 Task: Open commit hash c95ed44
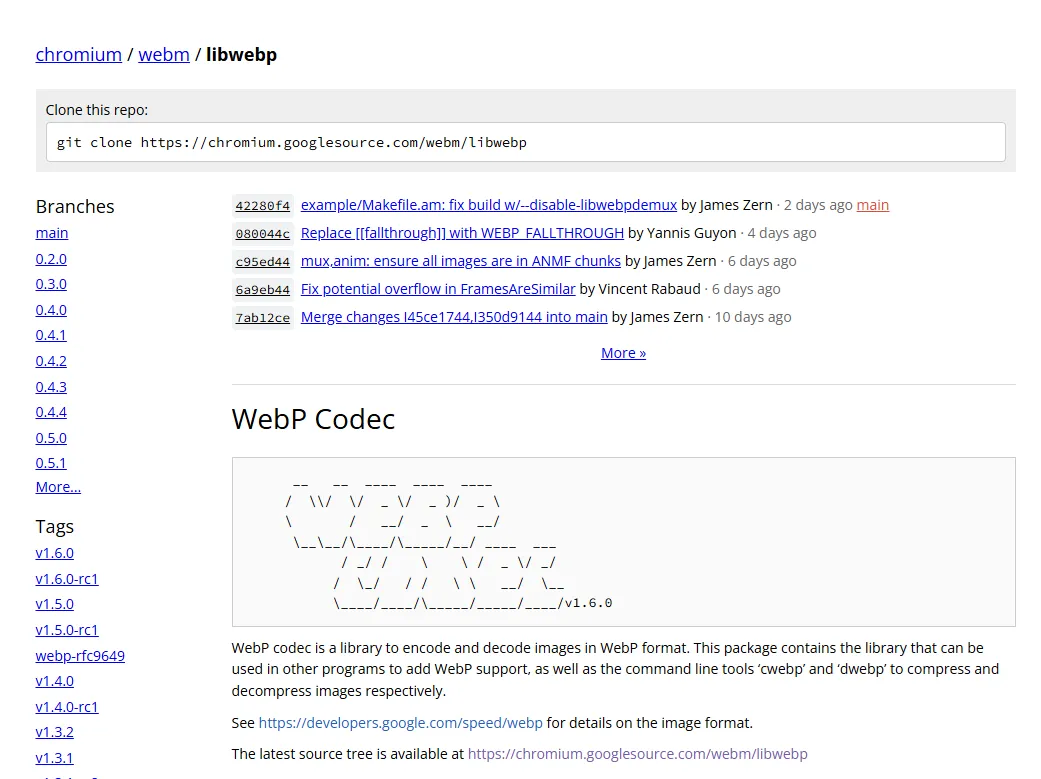(x=262, y=262)
